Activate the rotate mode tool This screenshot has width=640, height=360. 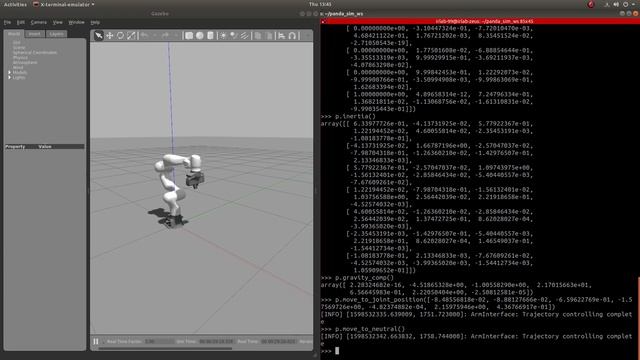point(120,36)
